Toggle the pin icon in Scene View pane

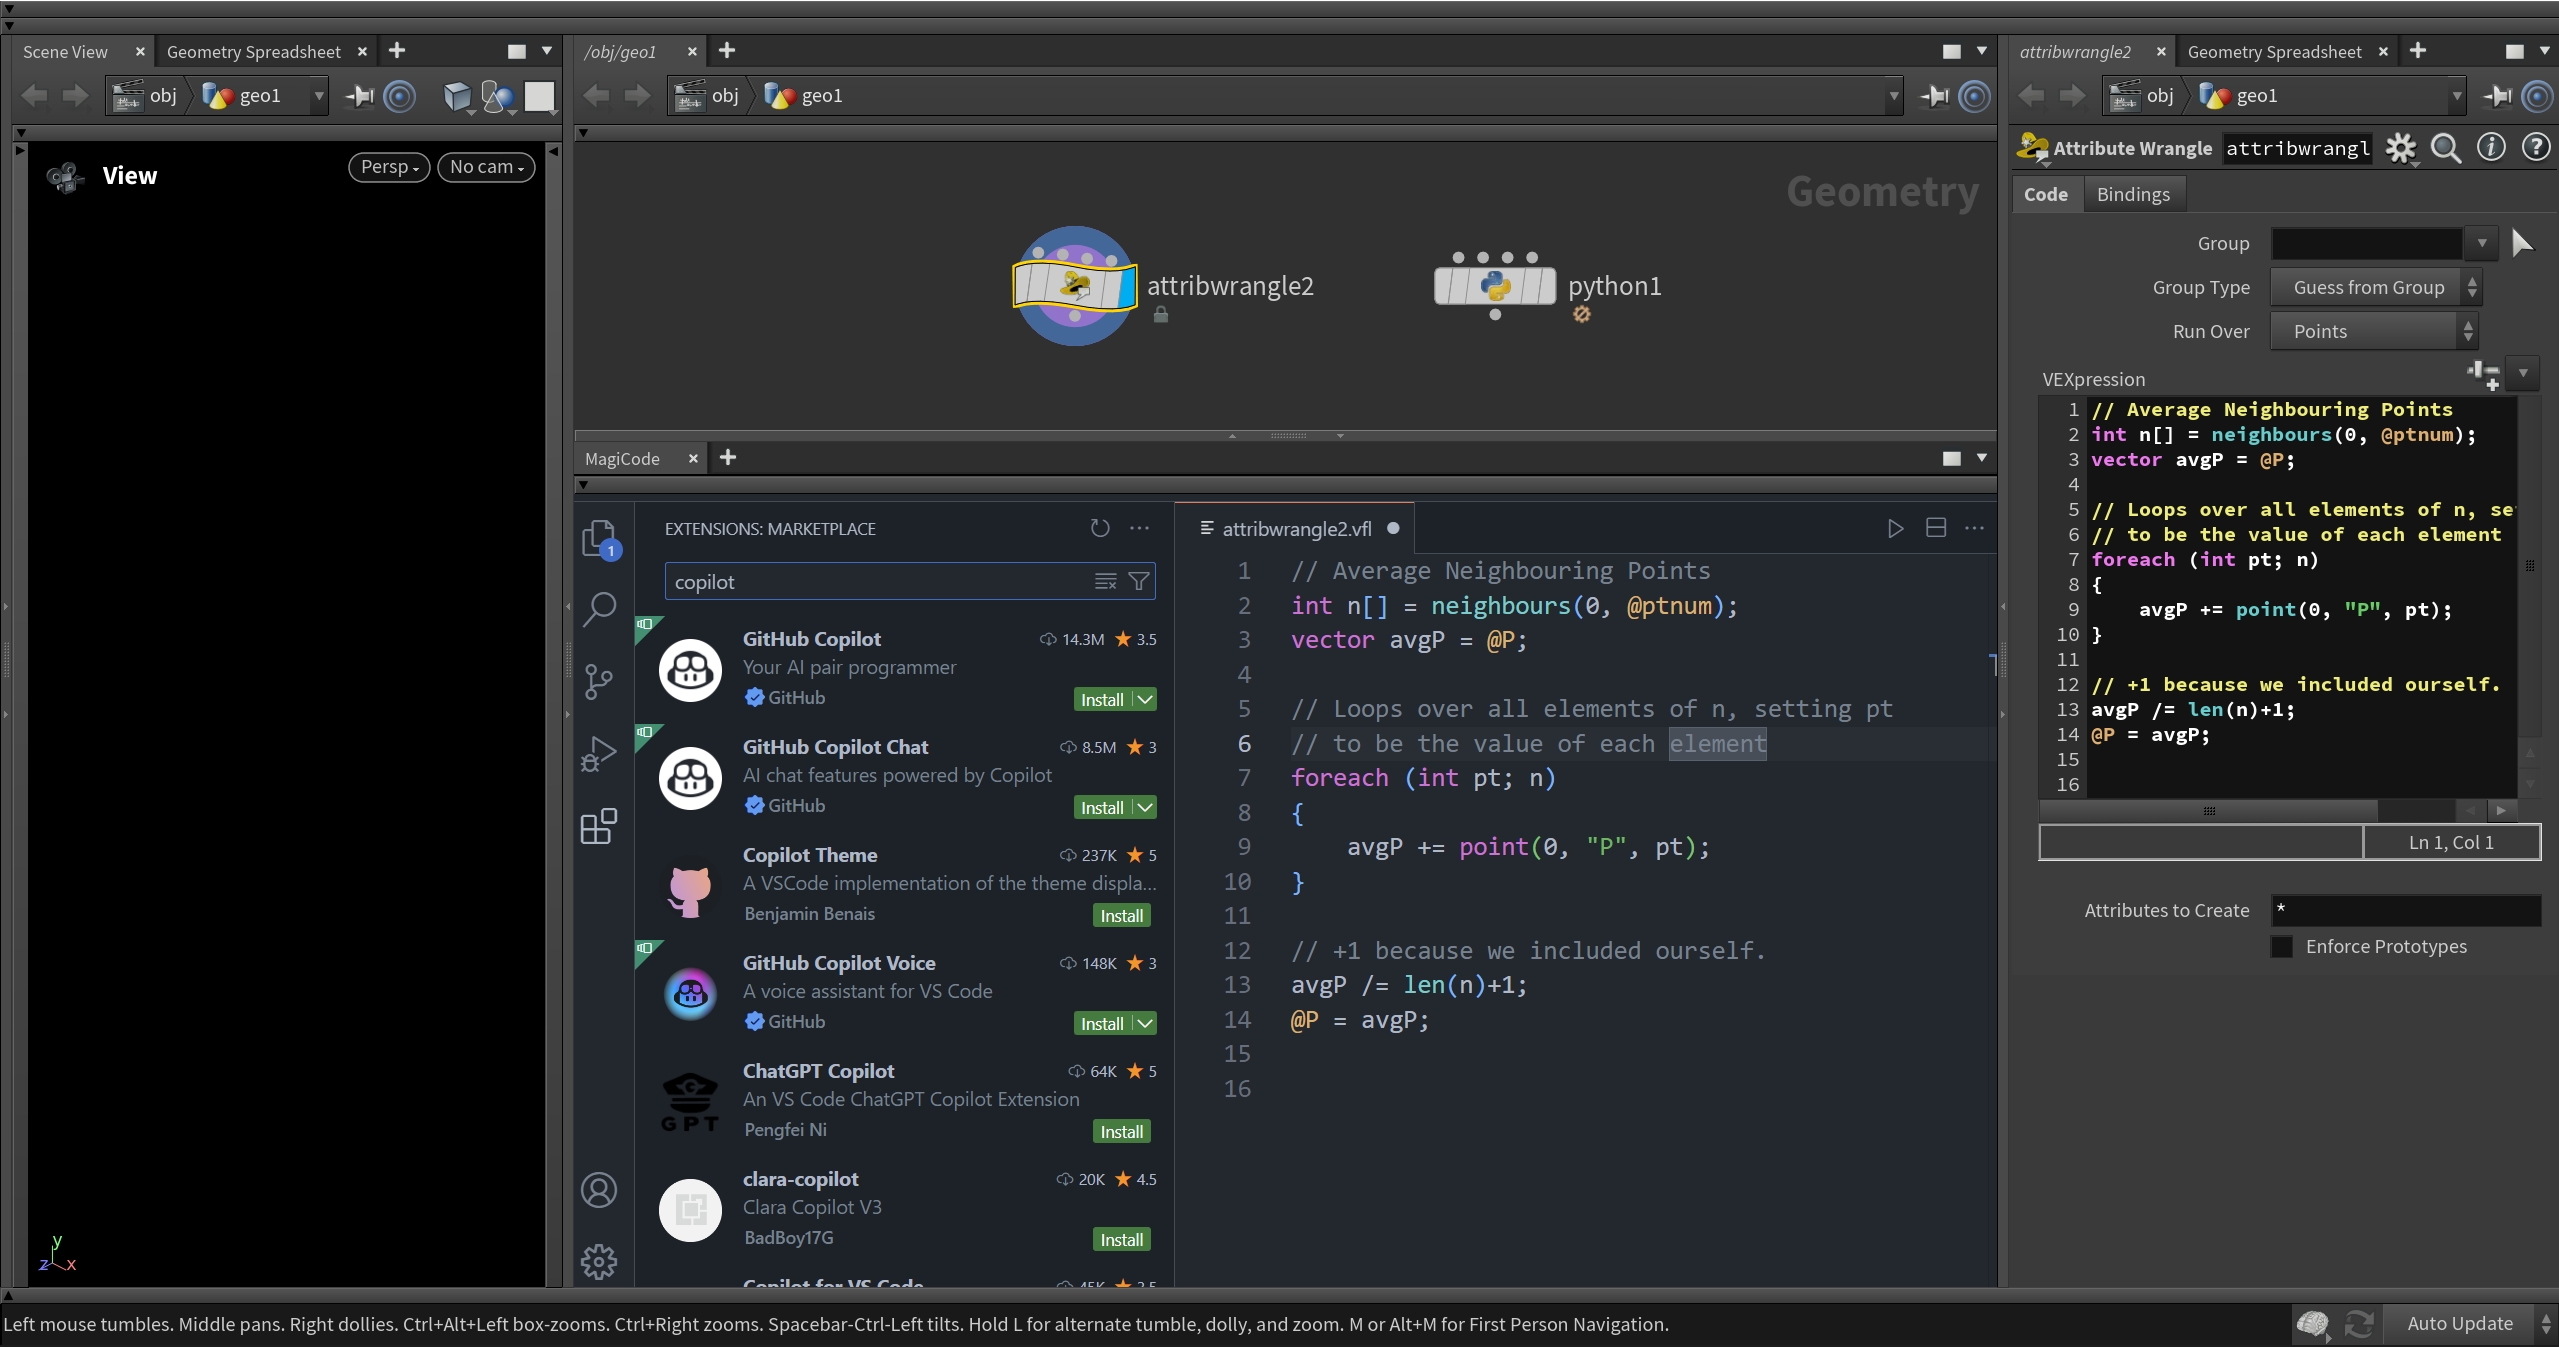click(360, 96)
